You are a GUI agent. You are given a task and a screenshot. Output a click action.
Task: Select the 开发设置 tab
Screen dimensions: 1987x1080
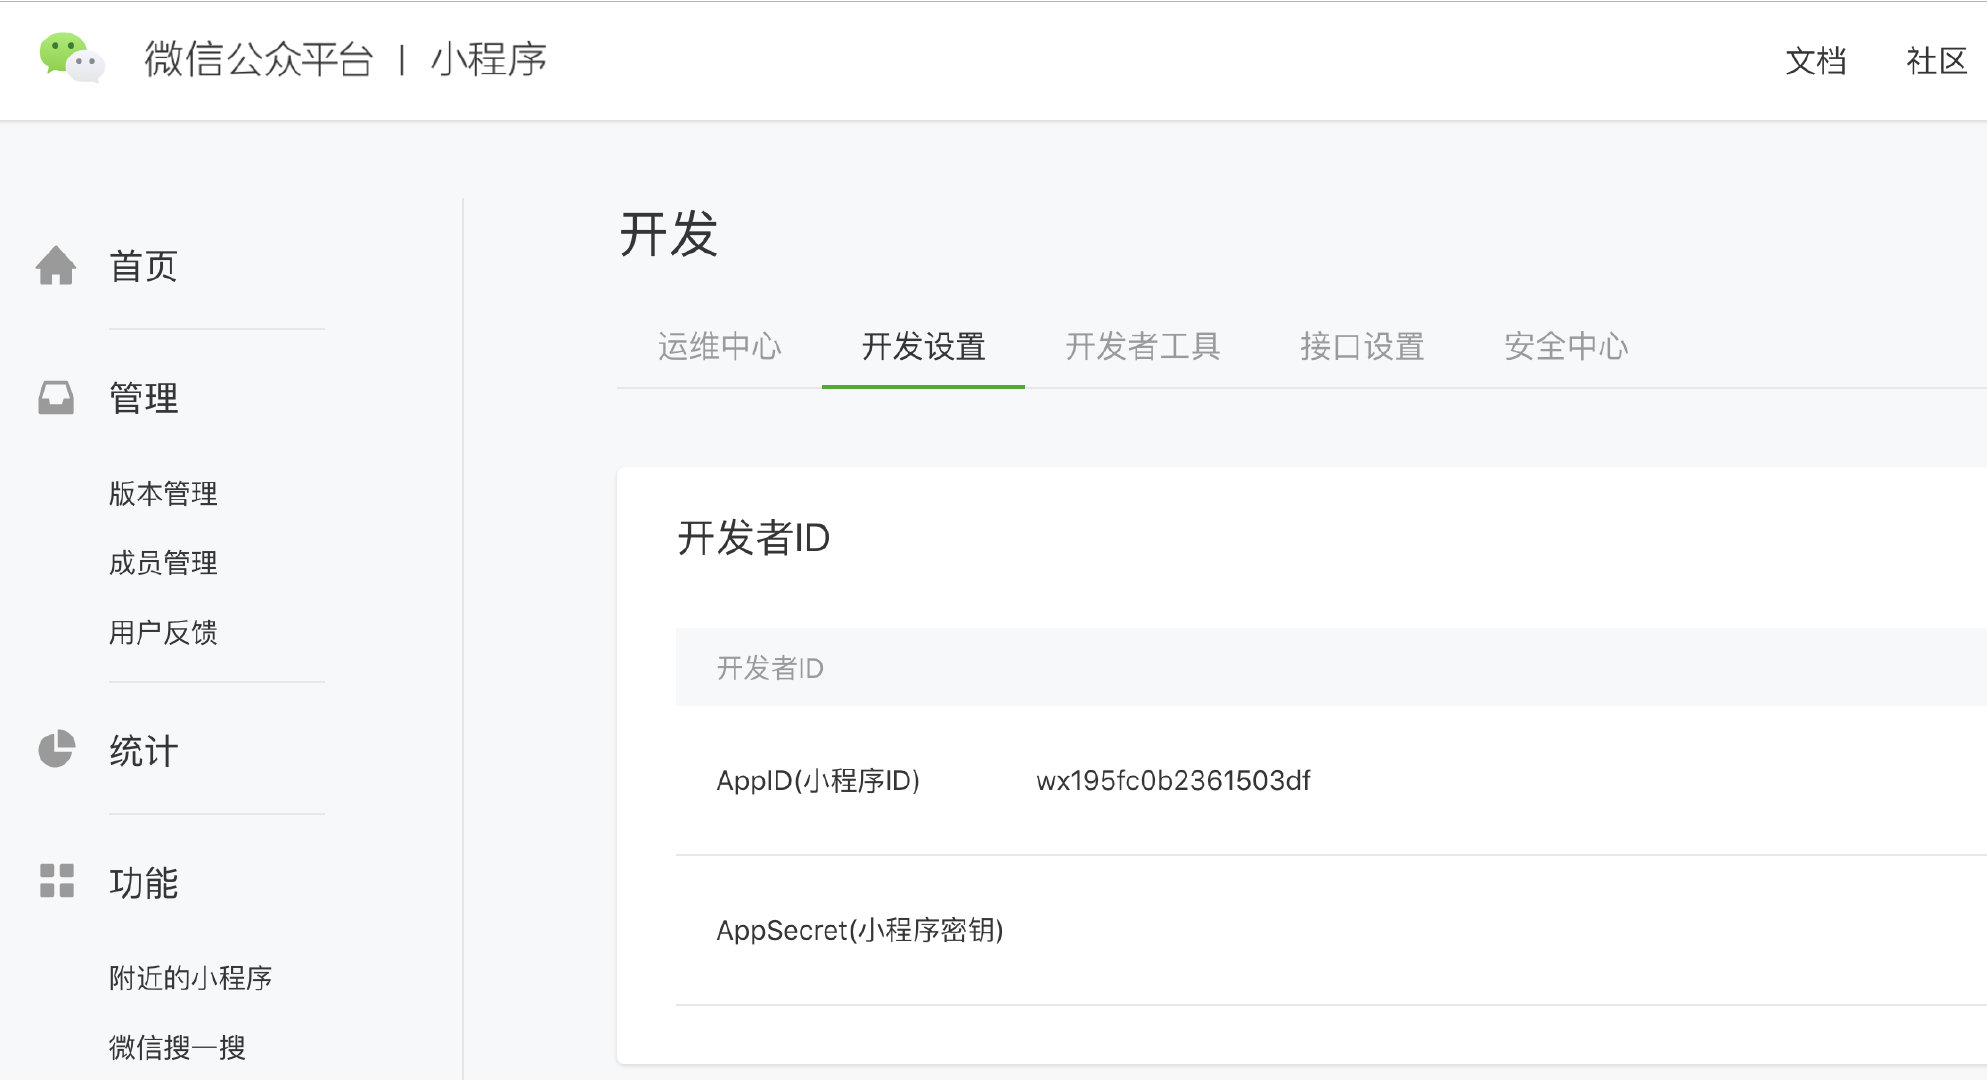pyautogui.click(x=923, y=346)
